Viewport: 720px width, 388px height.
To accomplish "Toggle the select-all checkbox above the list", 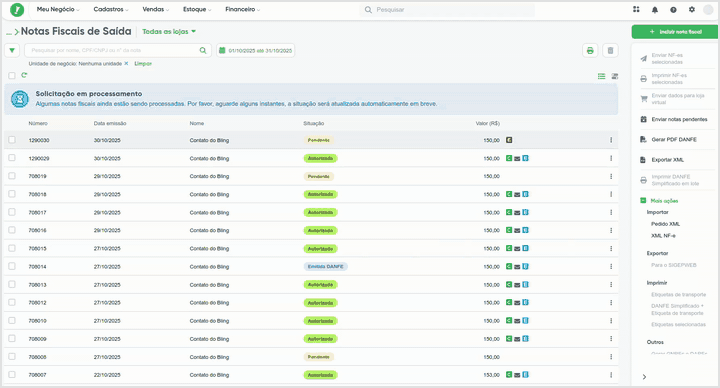I will click(12, 75).
